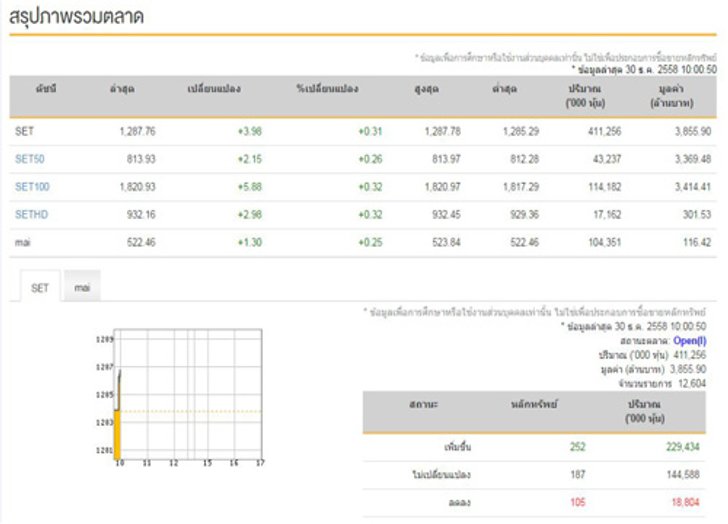Click mai high value 523.84

(x=446, y=242)
